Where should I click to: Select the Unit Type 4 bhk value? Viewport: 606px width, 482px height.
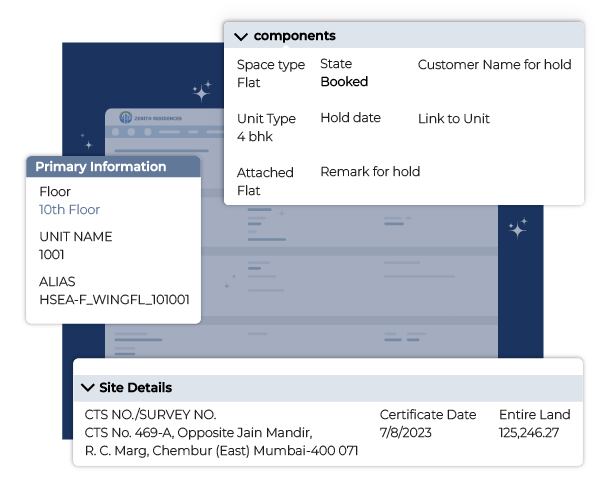pyautogui.click(x=254, y=137)
